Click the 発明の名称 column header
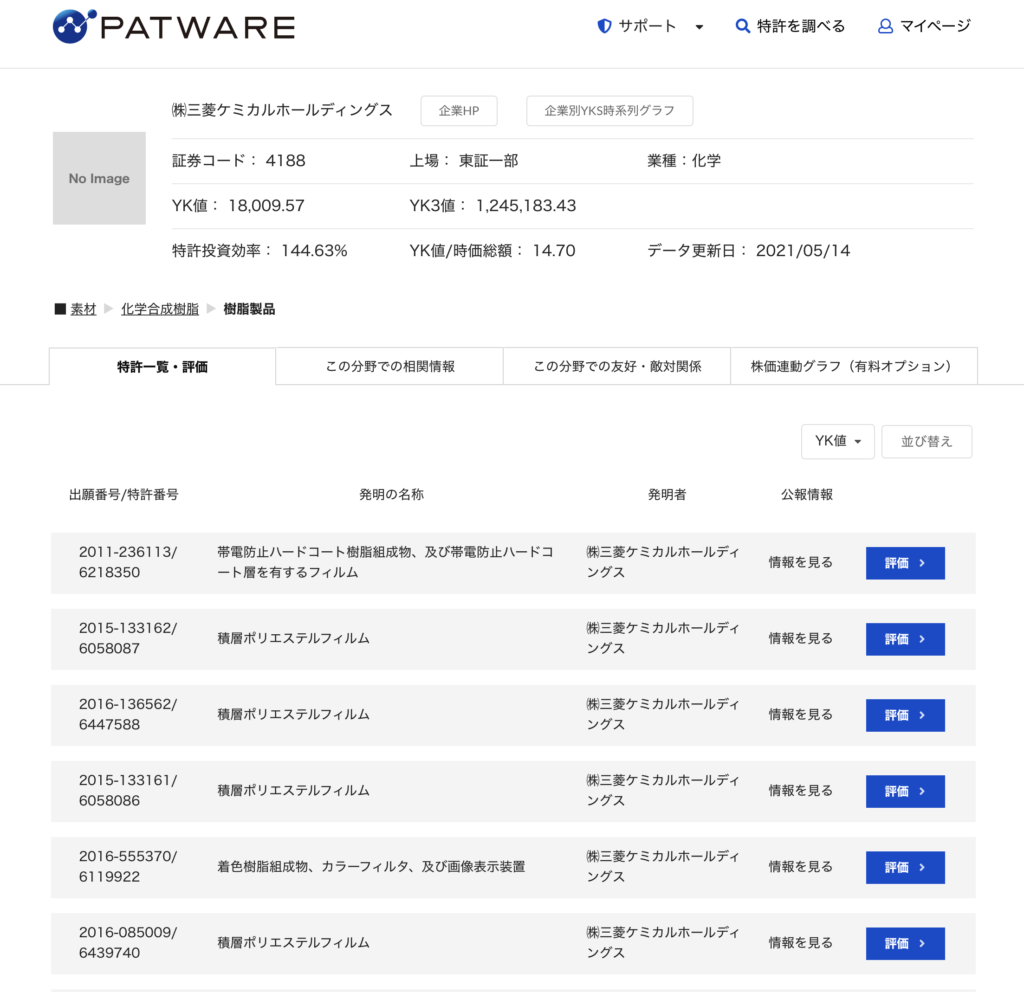 [391, 494]
